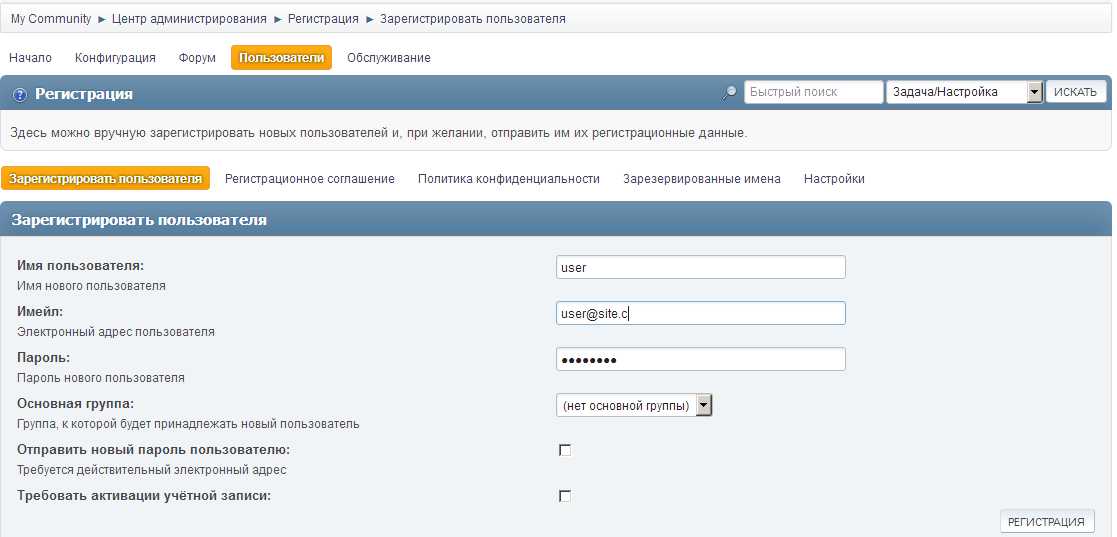Image resolution: width=1117 pixels, height=537 pixels.
Task: Open Политика конфиденциальности subtab
Action: 508,179
